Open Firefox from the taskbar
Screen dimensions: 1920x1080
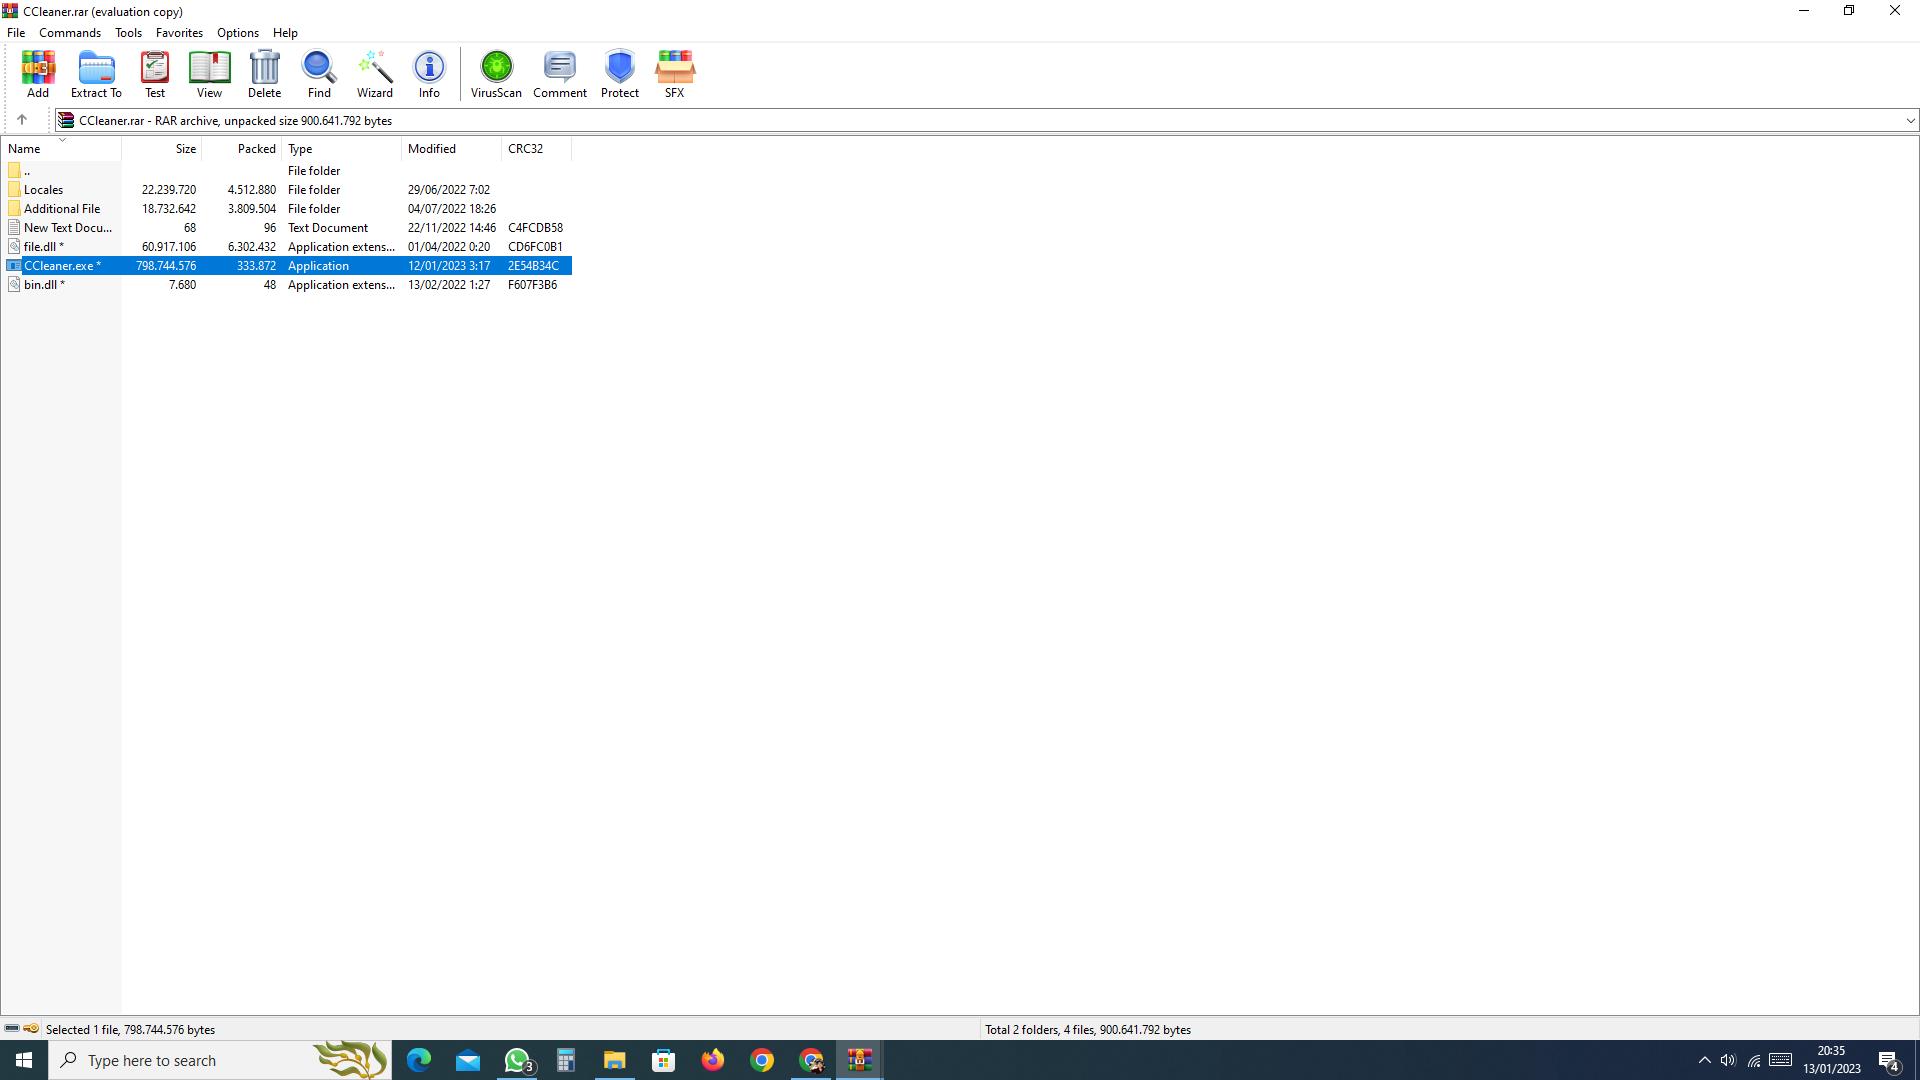tap(713, 1060)
